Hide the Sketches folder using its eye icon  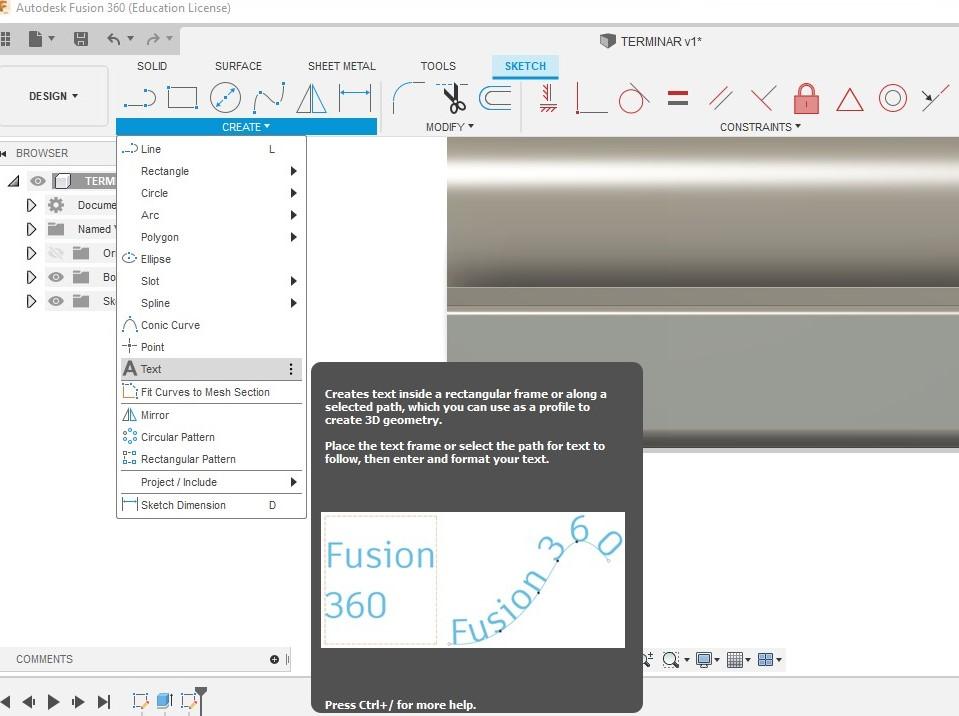(x=56, y=301)
